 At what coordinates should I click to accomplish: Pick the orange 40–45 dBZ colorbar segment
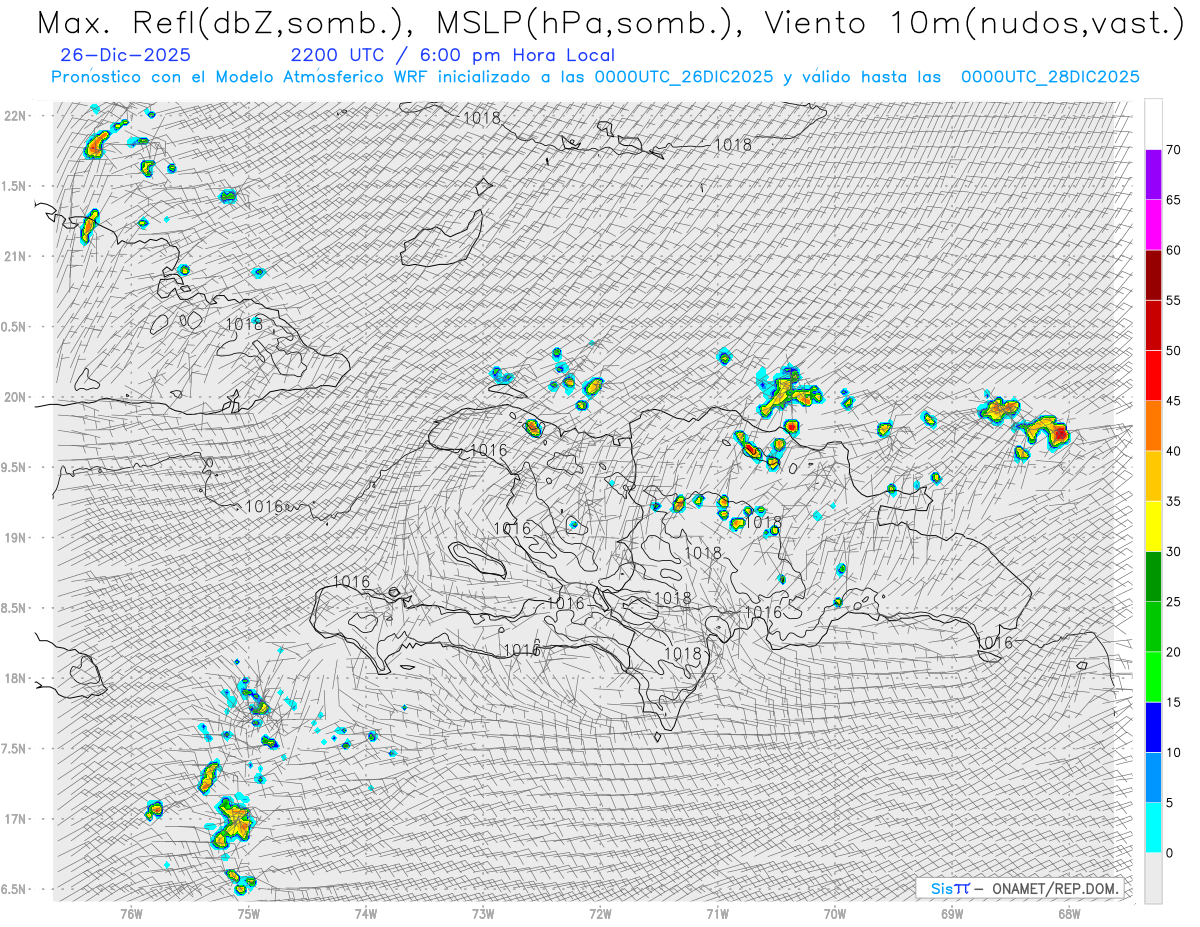(1153, 426)
